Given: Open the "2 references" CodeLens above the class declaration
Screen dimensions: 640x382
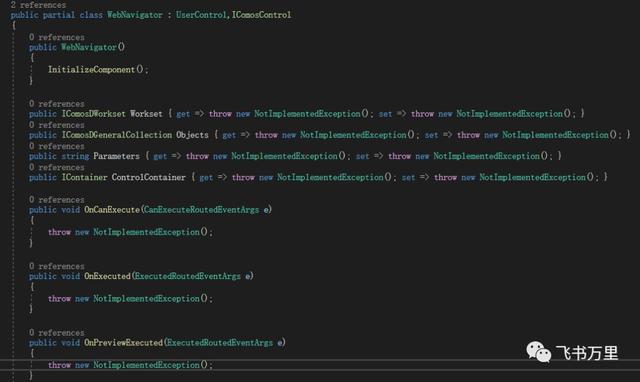Looking at the screenshot, I should pyautogui.click(x=38, y=5).
